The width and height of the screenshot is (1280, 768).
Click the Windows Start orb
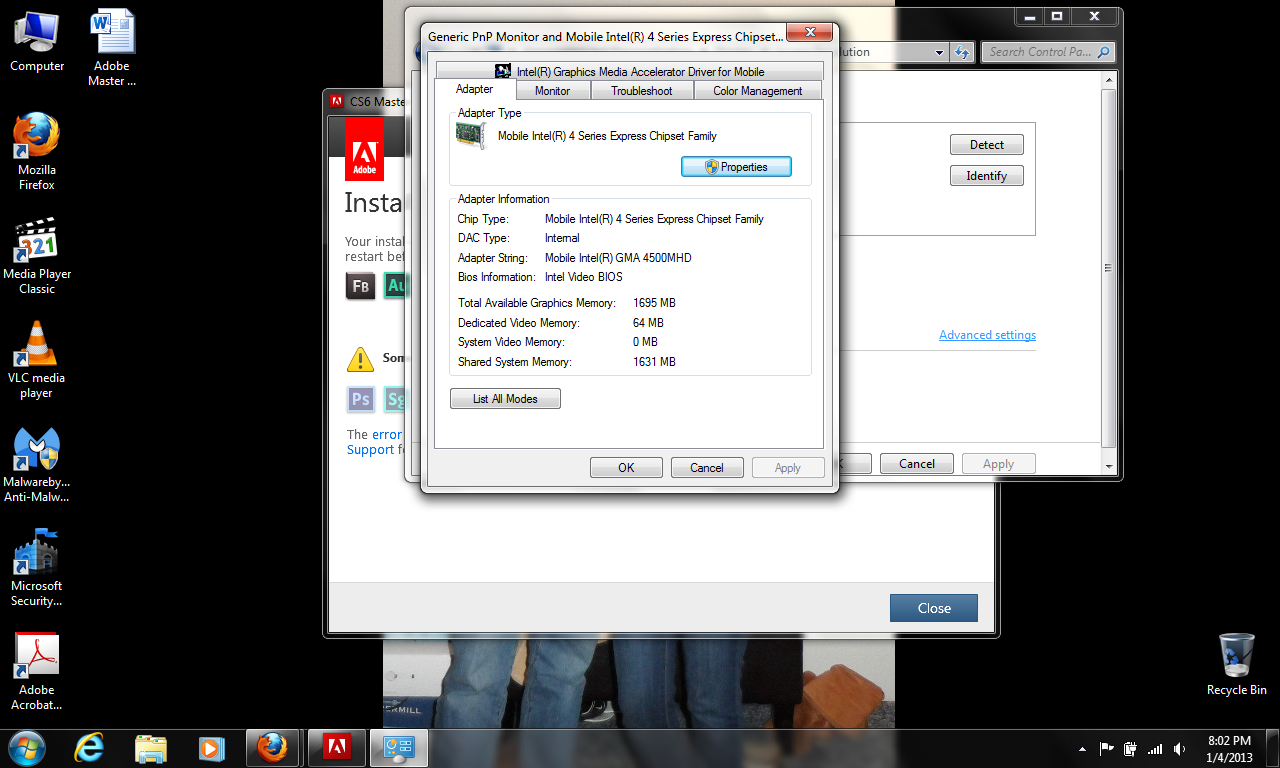tap(25, 747)
